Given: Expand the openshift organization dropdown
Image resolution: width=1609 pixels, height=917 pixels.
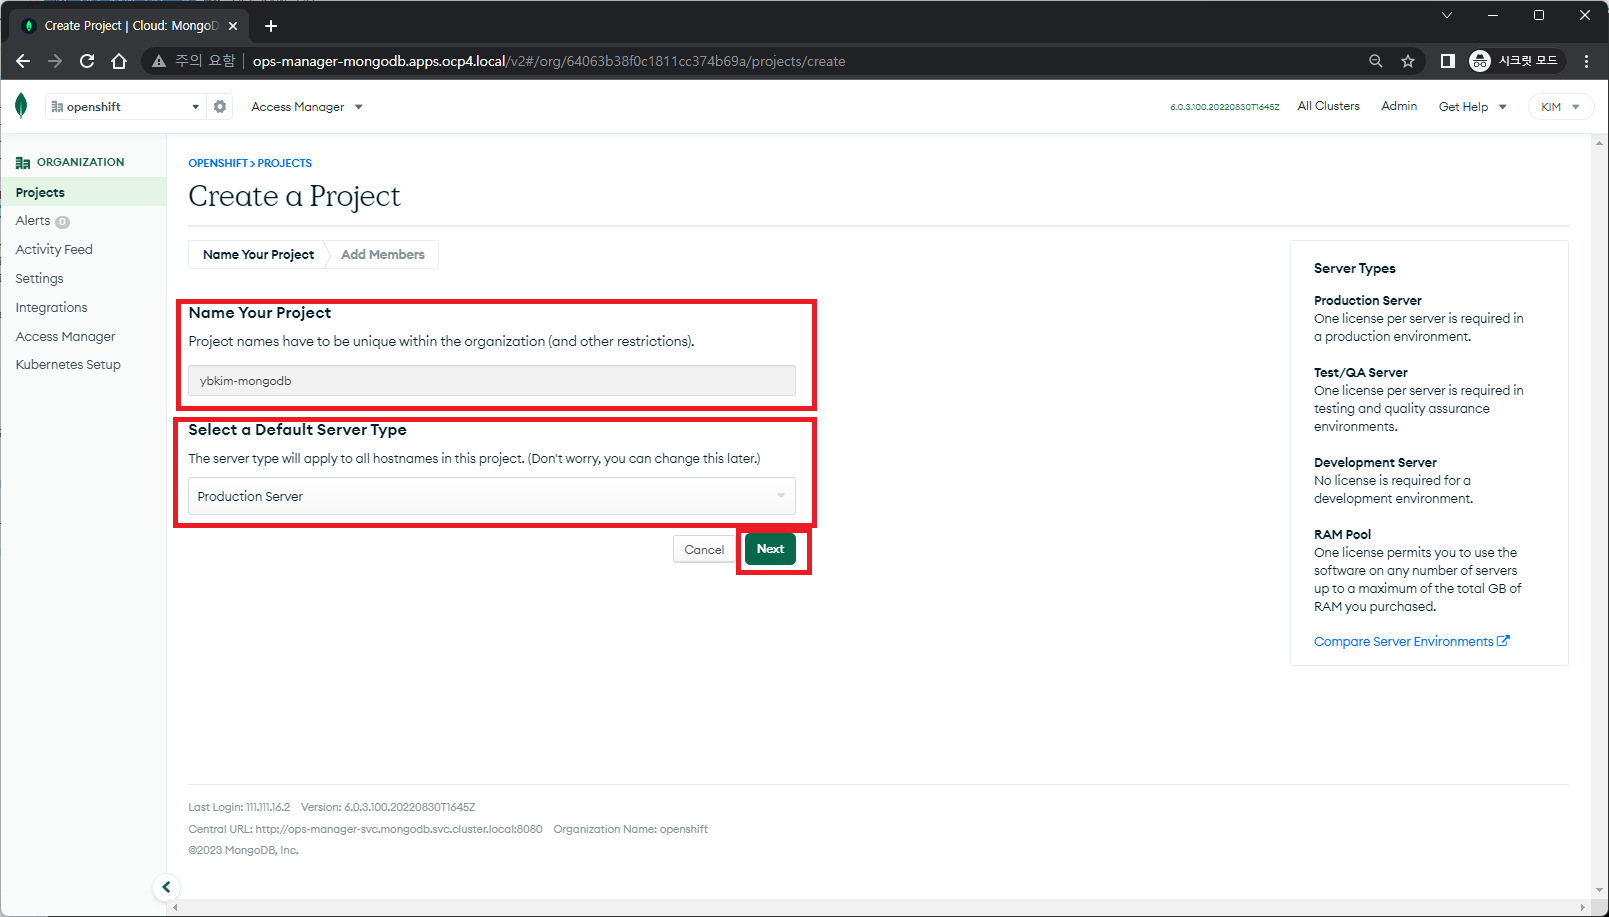Looking at the screenshot, I should (125, 106).
